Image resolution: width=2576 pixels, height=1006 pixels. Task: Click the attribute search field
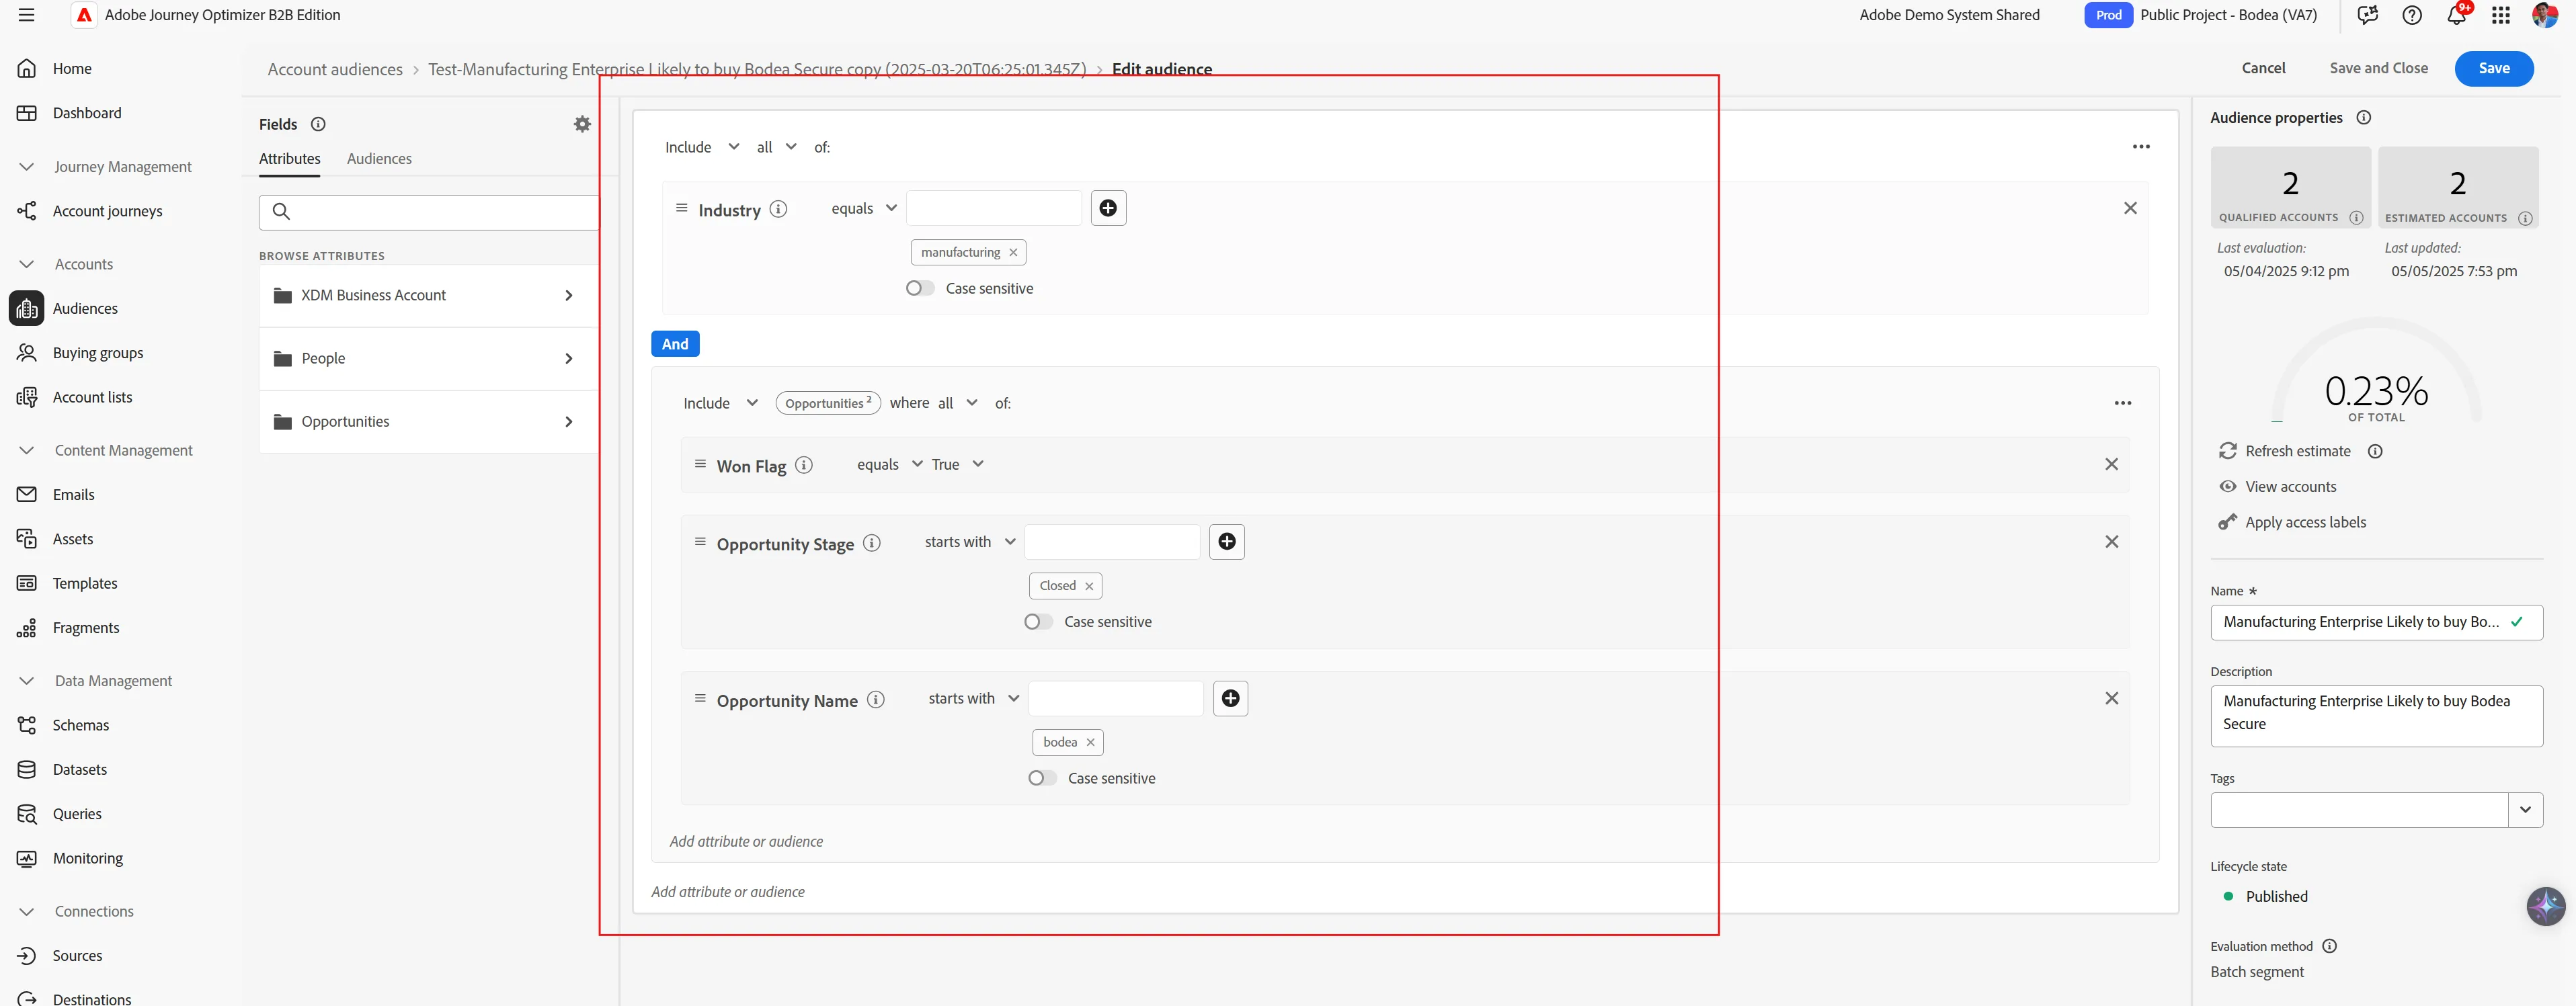(x=430, y=212)
